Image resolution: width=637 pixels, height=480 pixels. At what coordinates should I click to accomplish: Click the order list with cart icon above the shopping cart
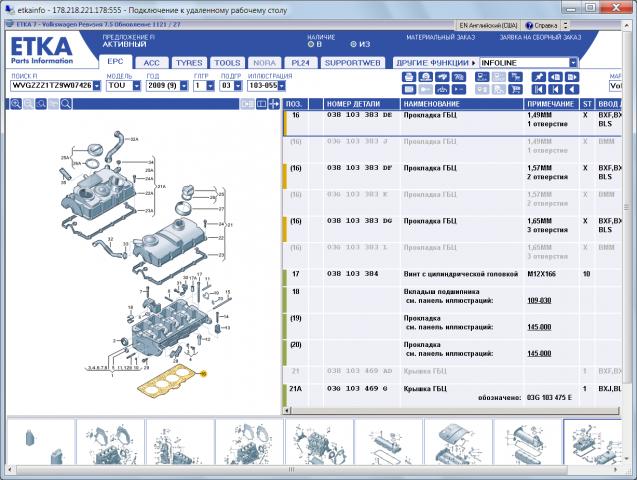pyautogui.click(x=516, y=77)
